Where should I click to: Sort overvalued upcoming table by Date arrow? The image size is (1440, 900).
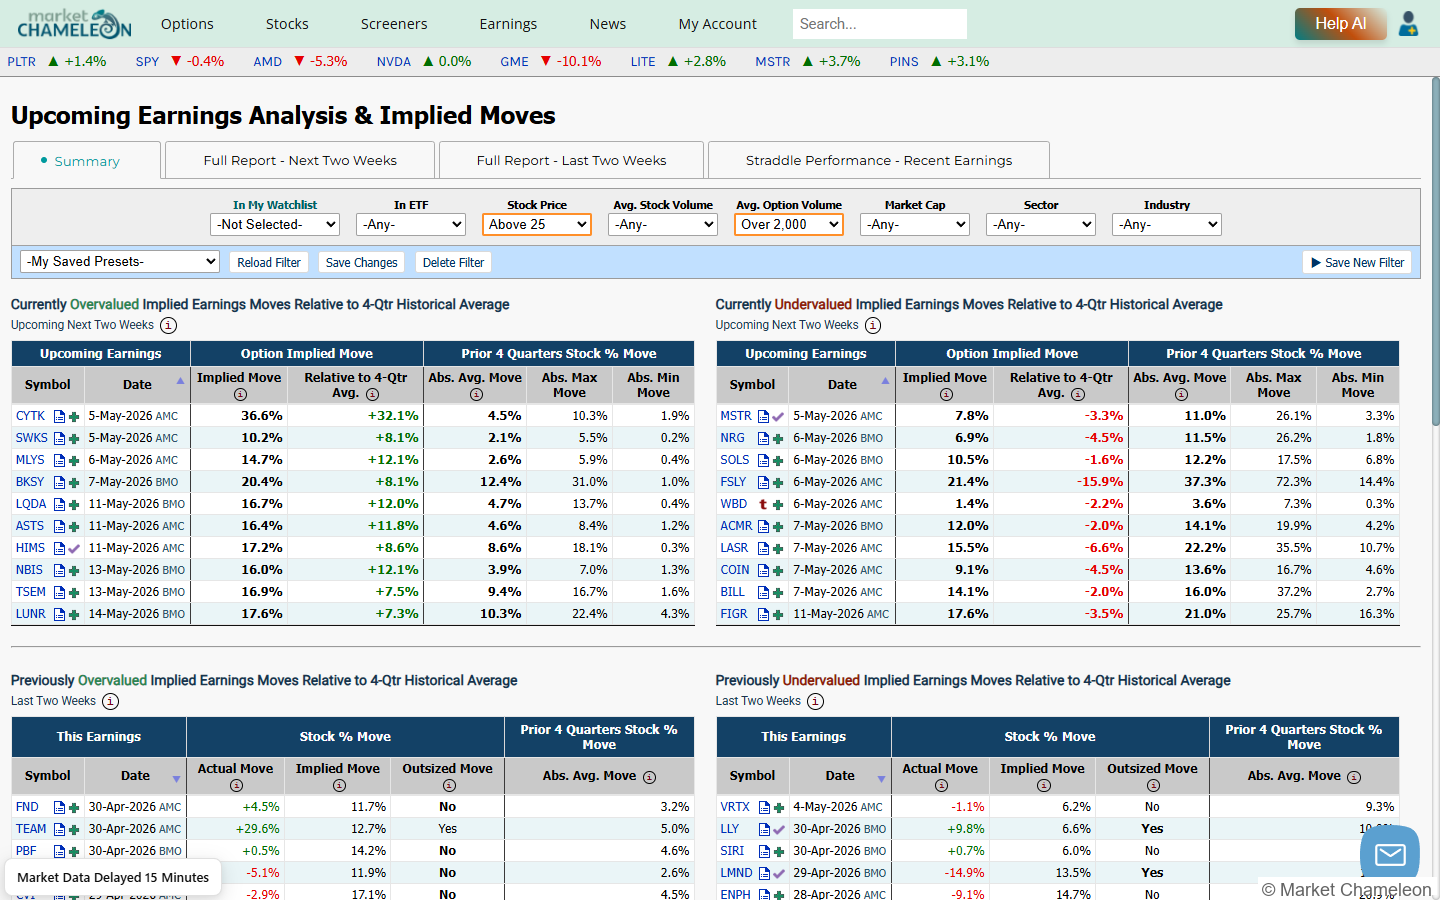181,381
